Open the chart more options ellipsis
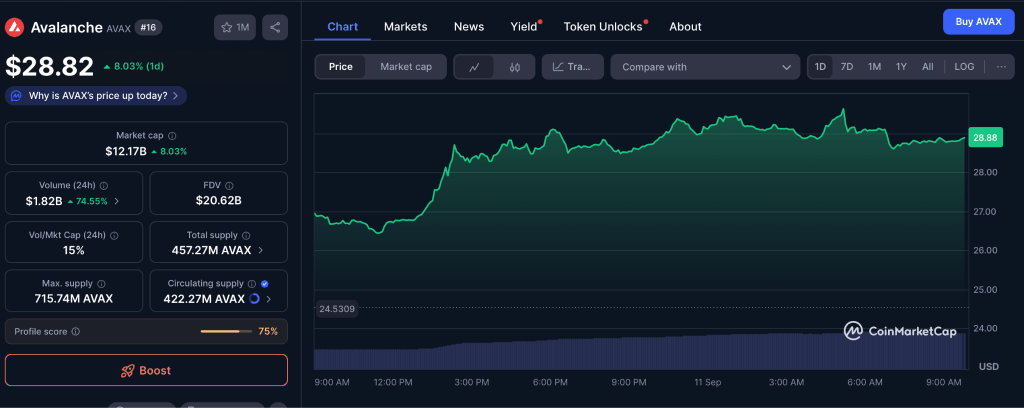Image resolution: width=1024 pixels, height=408 pixels. pyautogui.click(x=1001, y=67)
